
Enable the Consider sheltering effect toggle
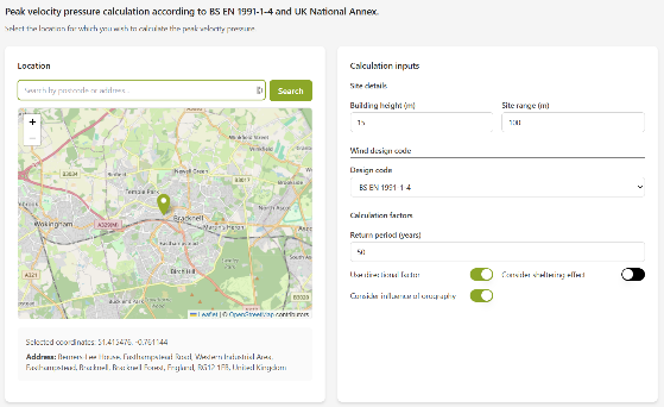click(x=632, y=274)
